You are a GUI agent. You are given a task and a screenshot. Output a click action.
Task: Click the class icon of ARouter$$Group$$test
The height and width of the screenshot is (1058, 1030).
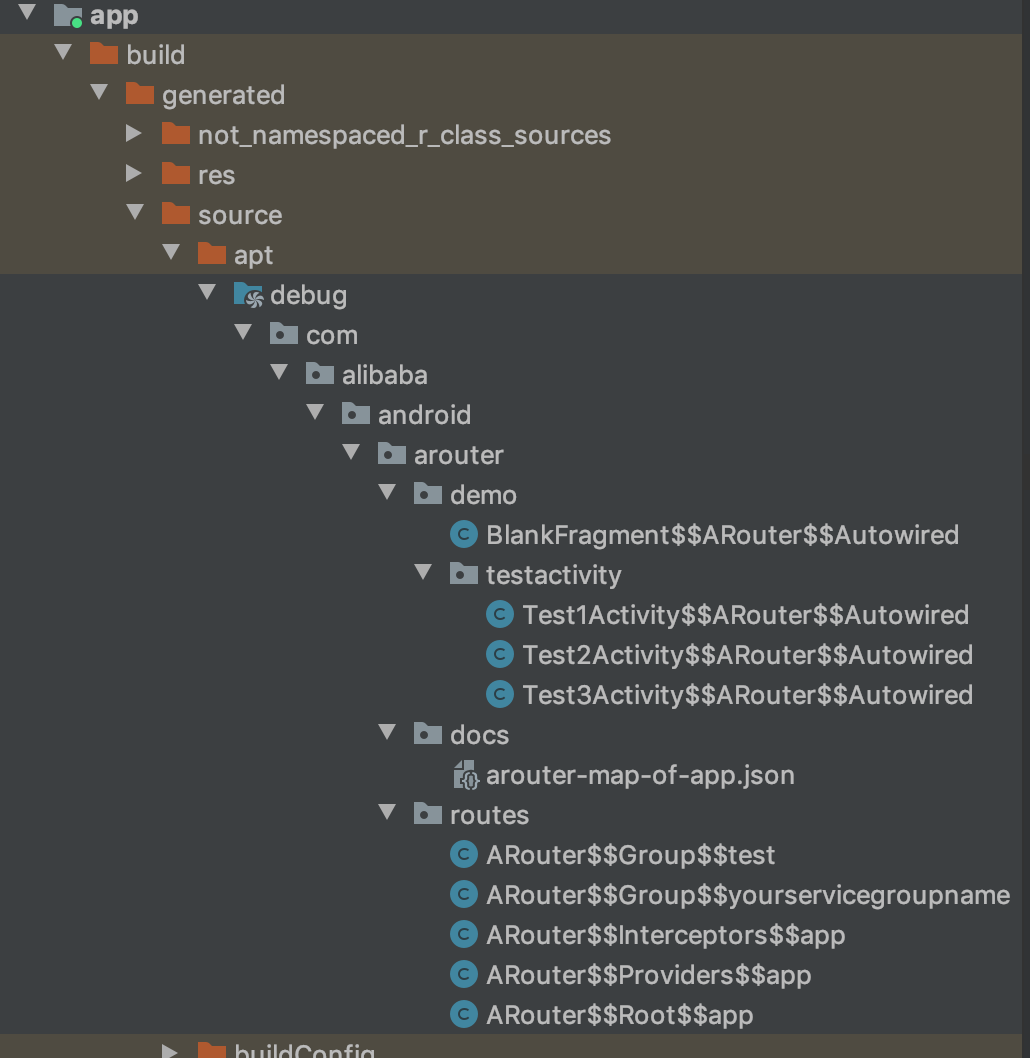[x=464, y=854]
